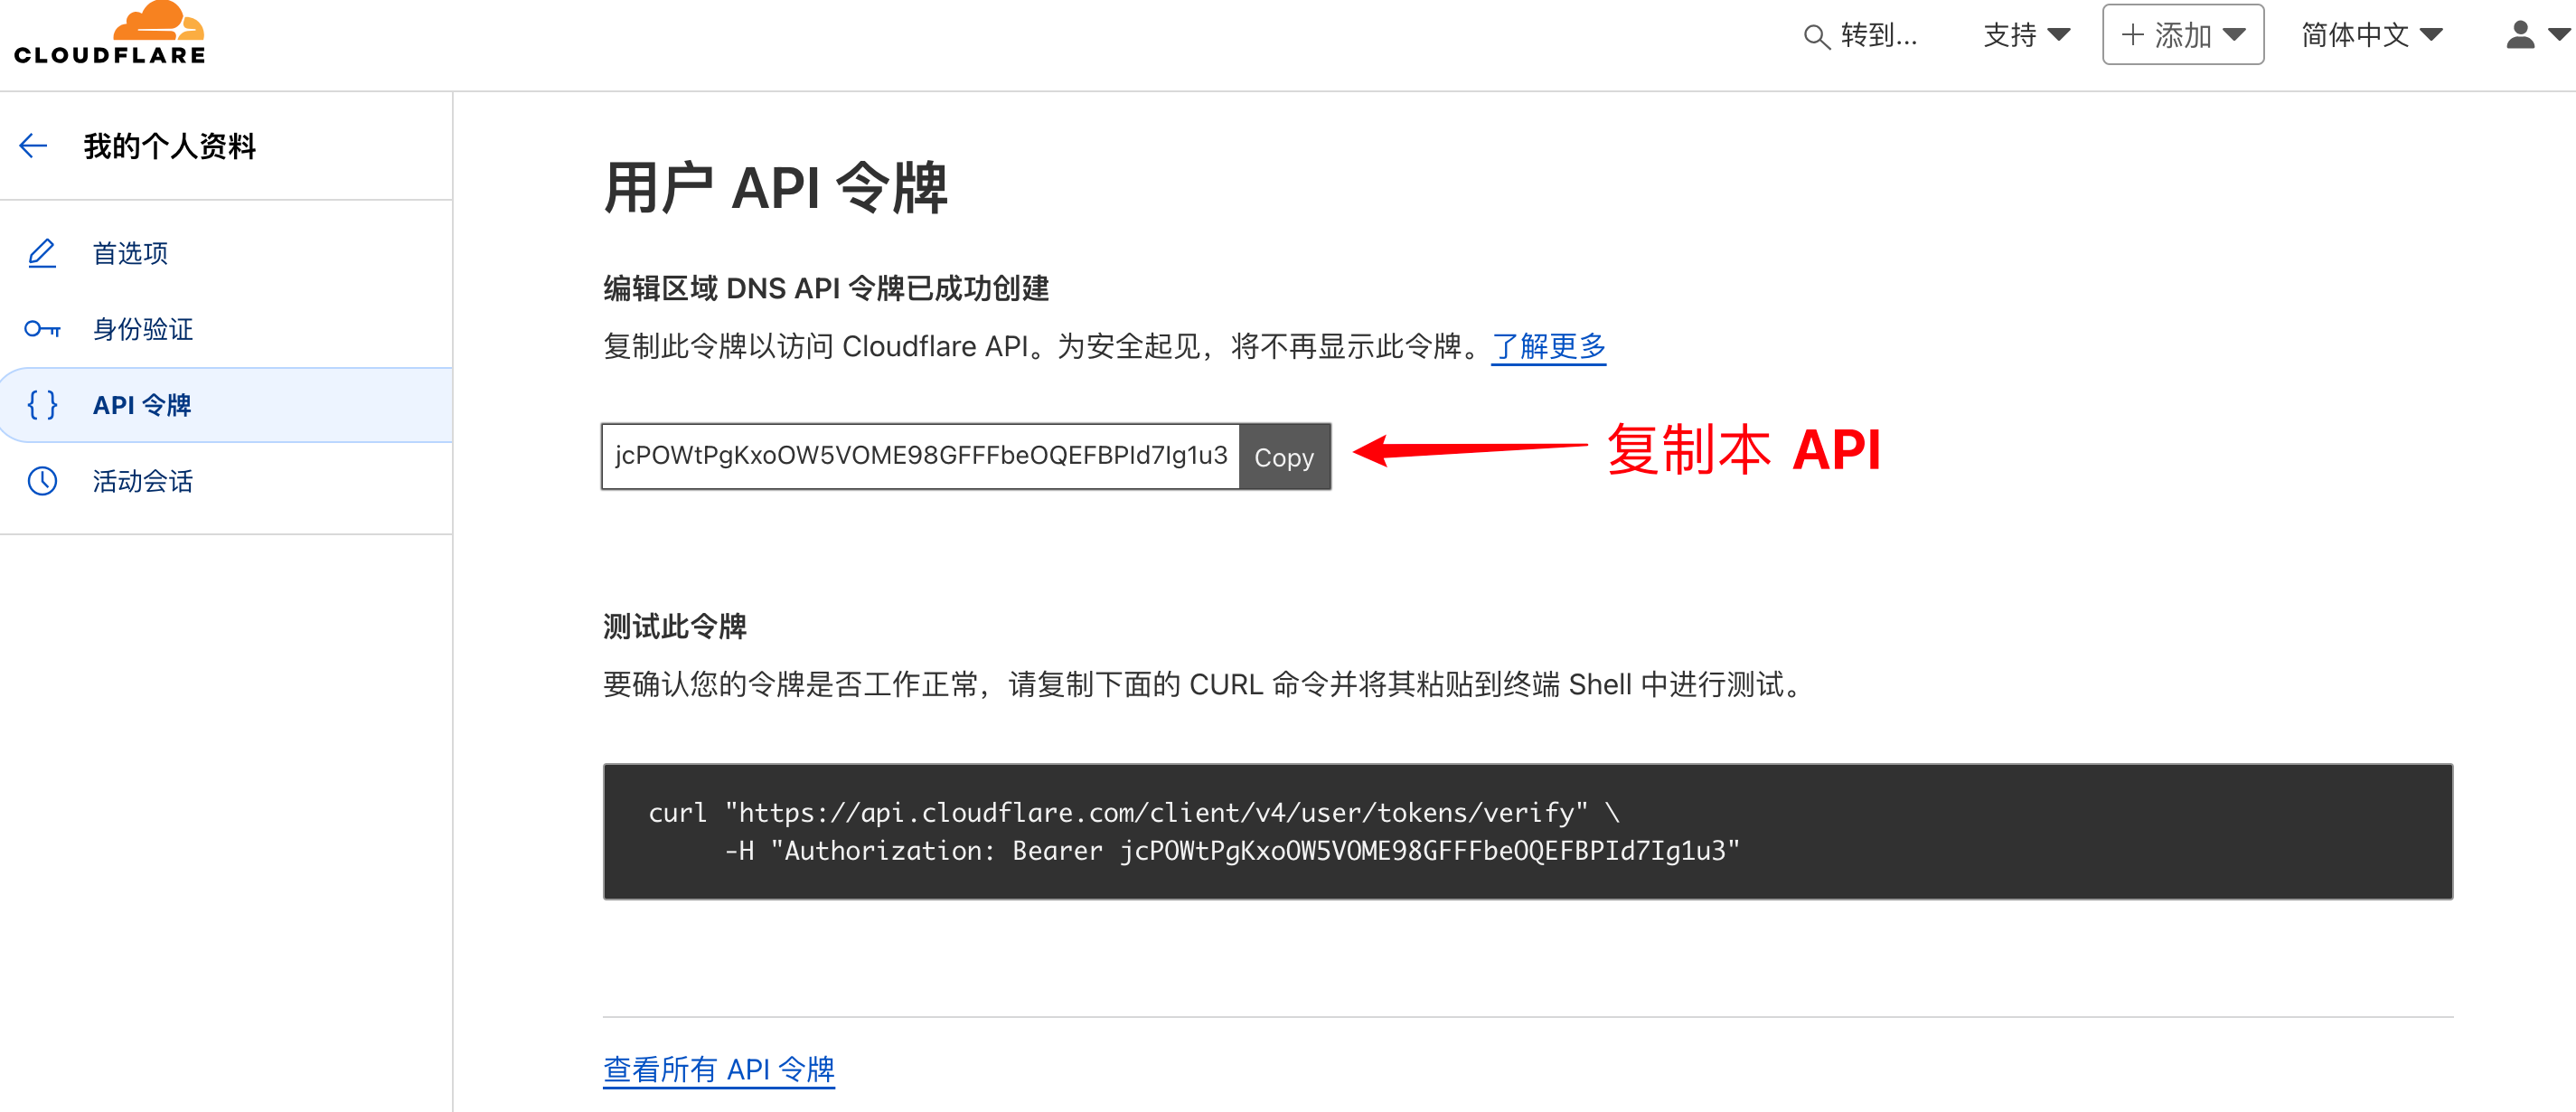Click the 用户 API 令牌 page heading
Image resolution: width=2576 pixels, height=1112 pixels.
pos(775,187)
